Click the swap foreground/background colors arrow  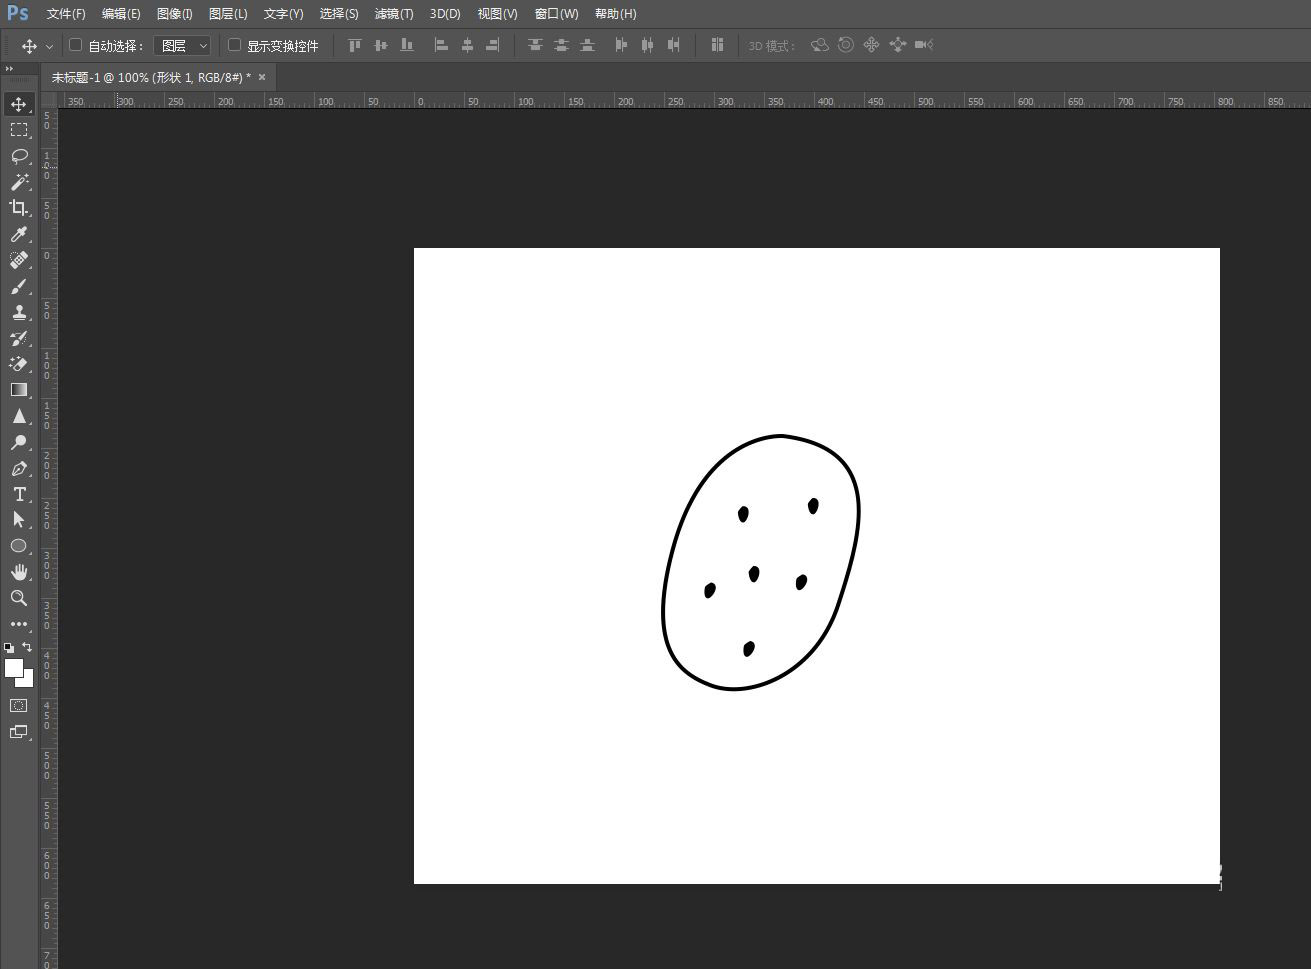tap(27, 647)
